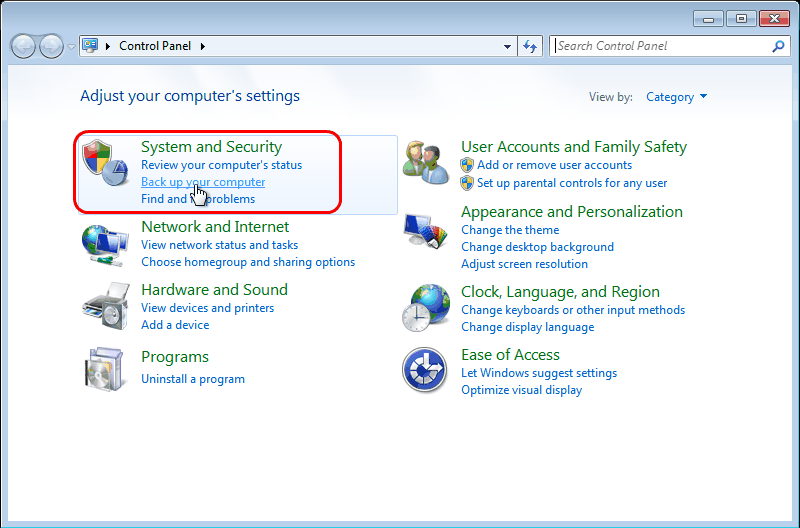Click Change keyboards or other input methods
This screenshot has width=800, height=528.
tap(573, 310)
